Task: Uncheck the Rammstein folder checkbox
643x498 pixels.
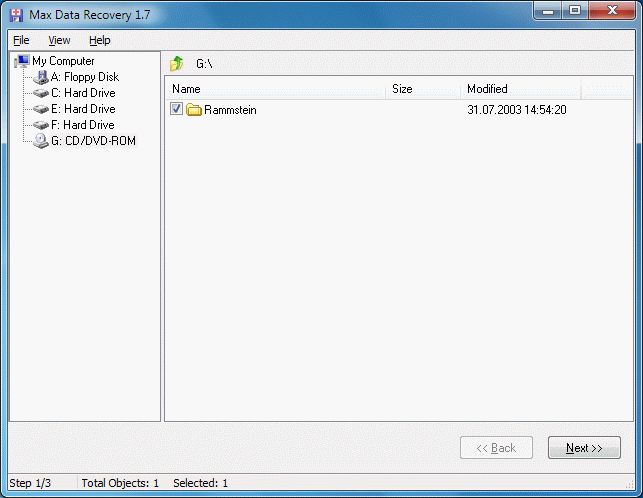Action: [x=176, y=109]
